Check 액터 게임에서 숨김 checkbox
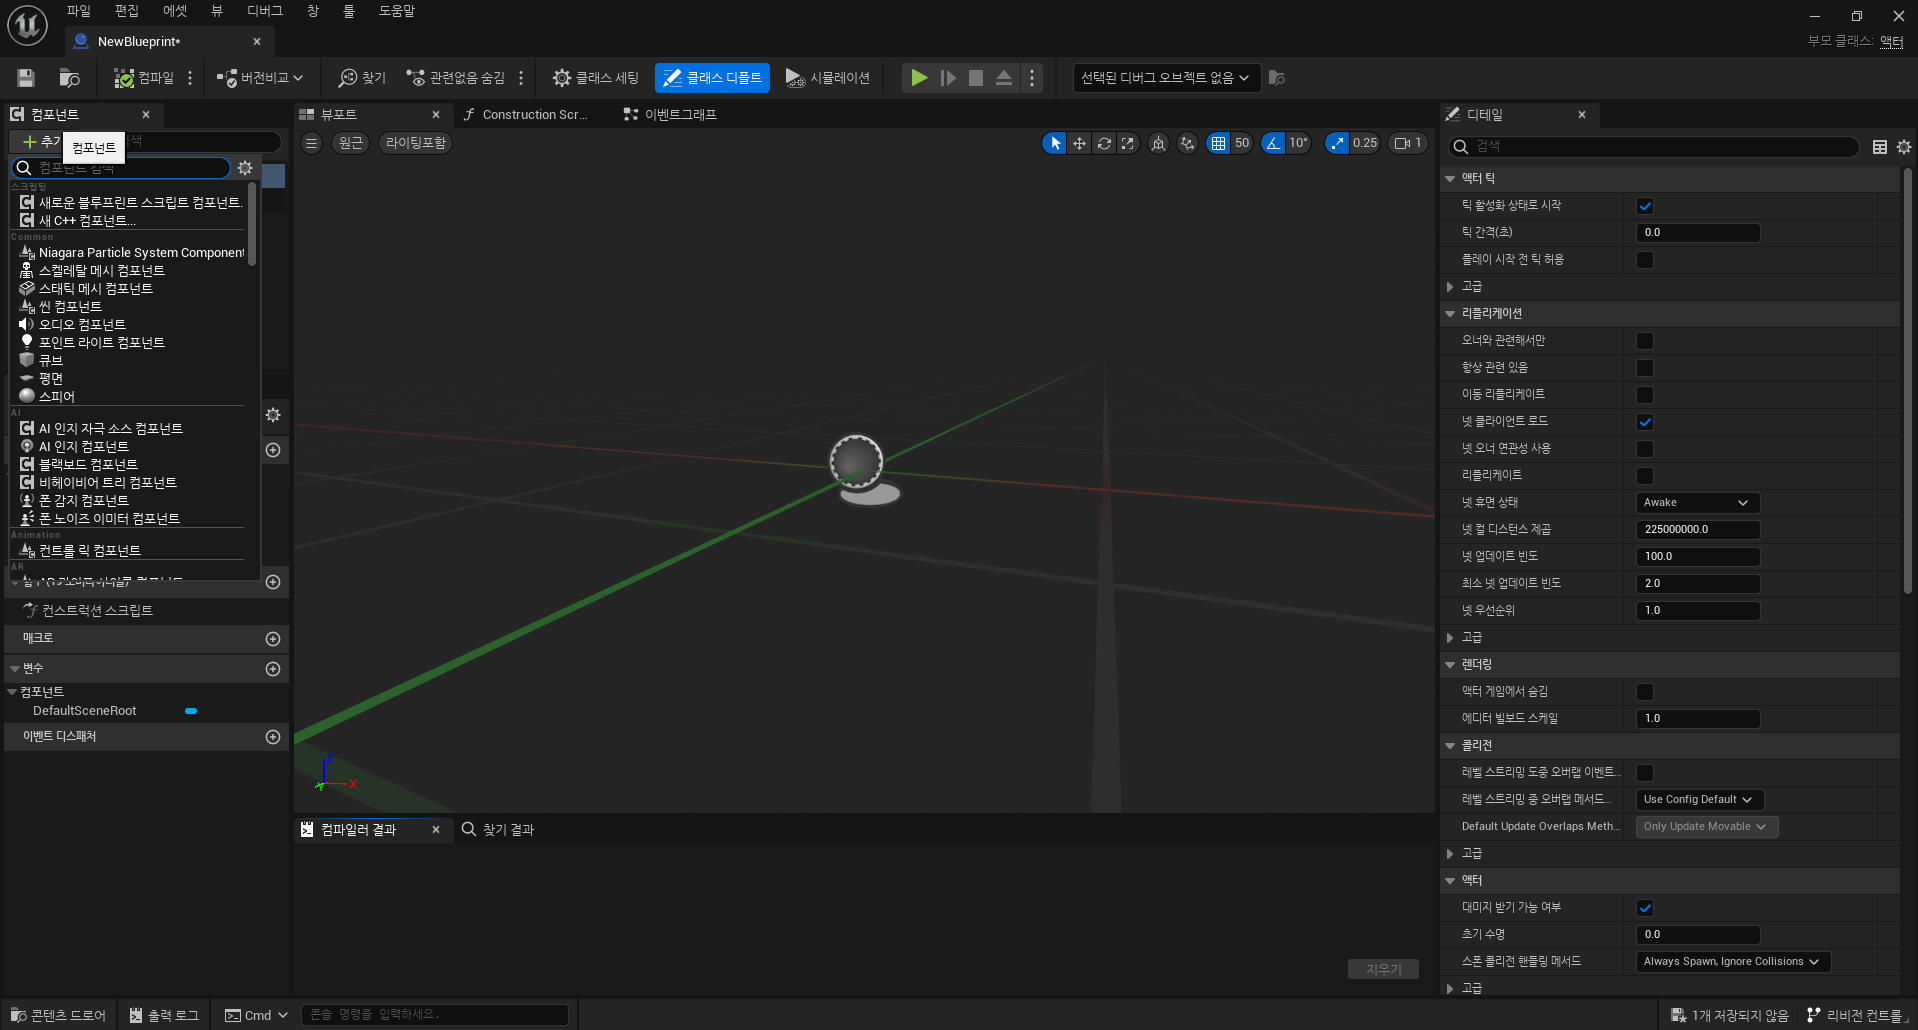 point(1645,692)
